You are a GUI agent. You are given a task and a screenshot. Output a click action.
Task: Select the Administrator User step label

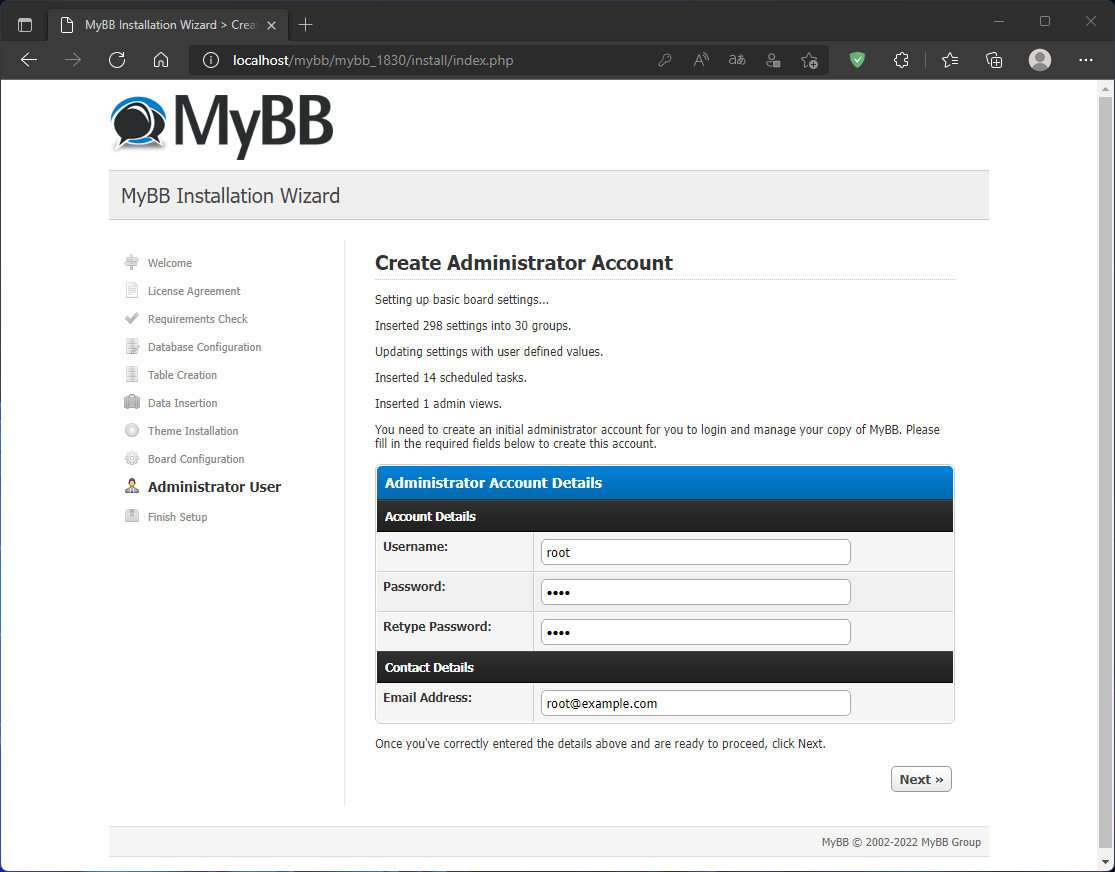pos(214,487)
